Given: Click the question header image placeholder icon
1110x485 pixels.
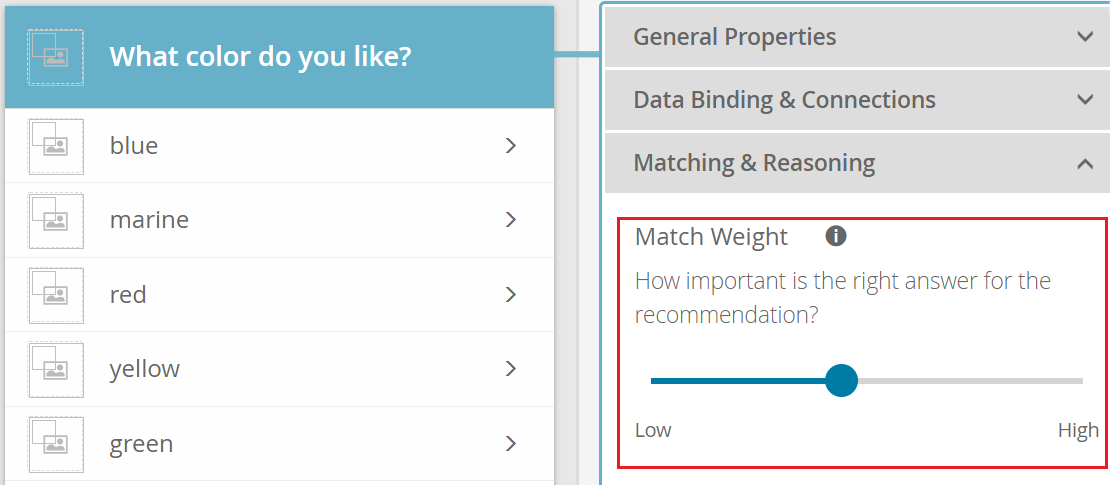Looking at the screenshot, I should tap(56, 57).
